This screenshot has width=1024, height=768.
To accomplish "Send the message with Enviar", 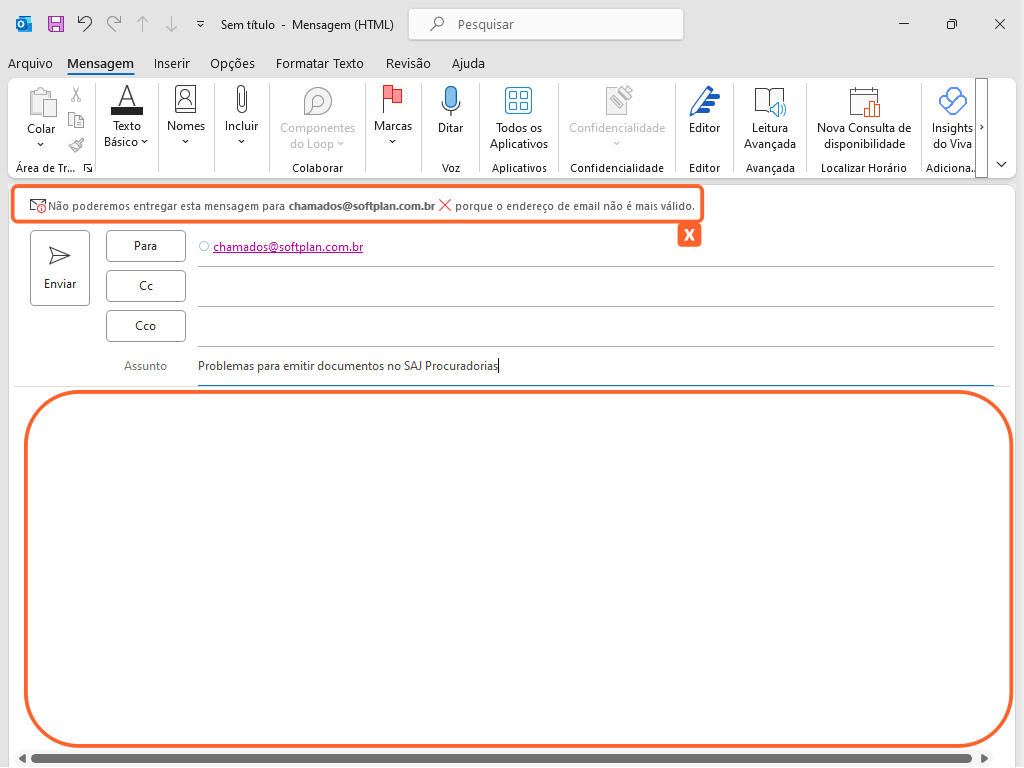I will click(60, 268).
